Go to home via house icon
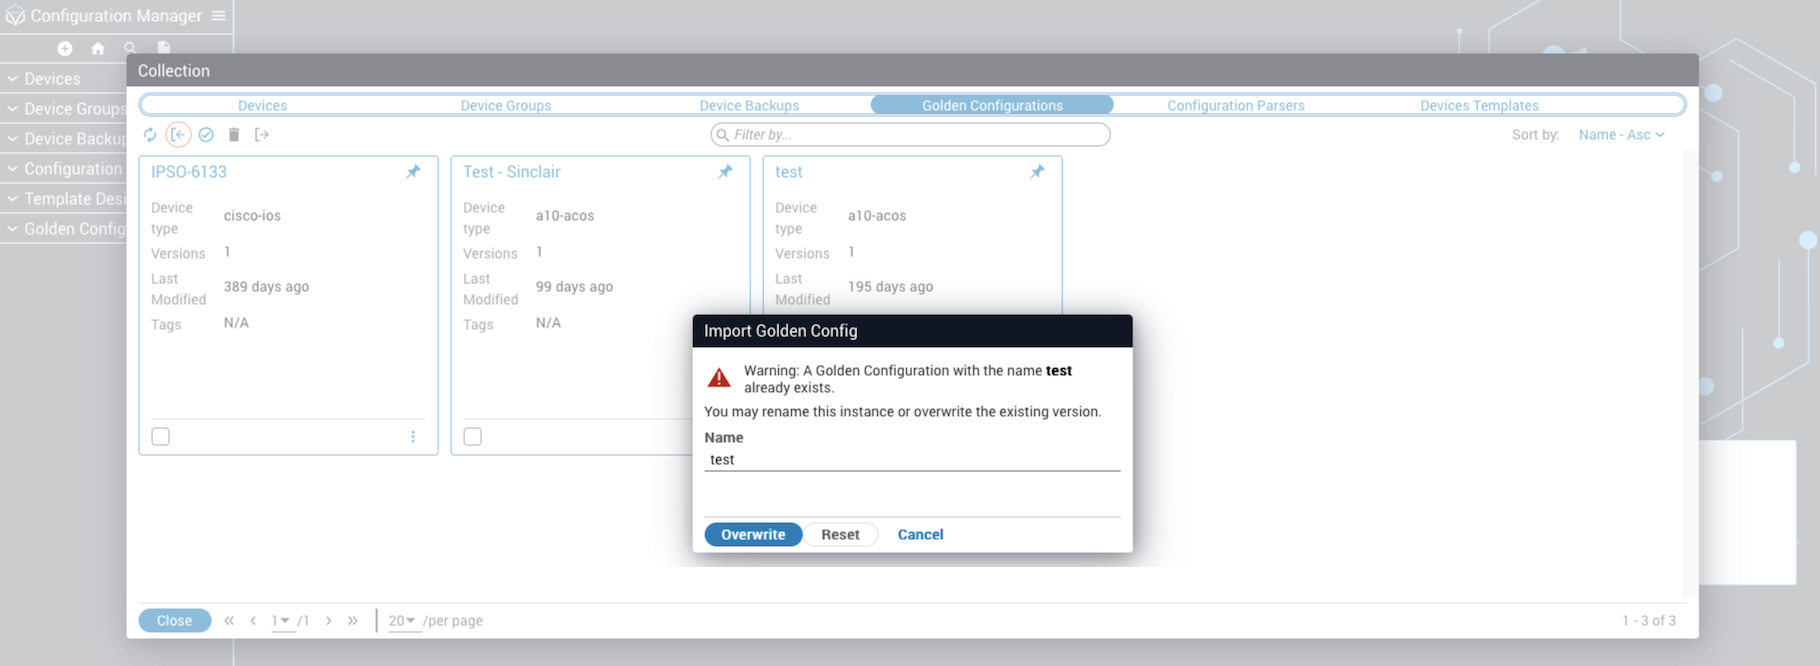Viewport: 1820px width, 666px height. click(x=98, y=48)
